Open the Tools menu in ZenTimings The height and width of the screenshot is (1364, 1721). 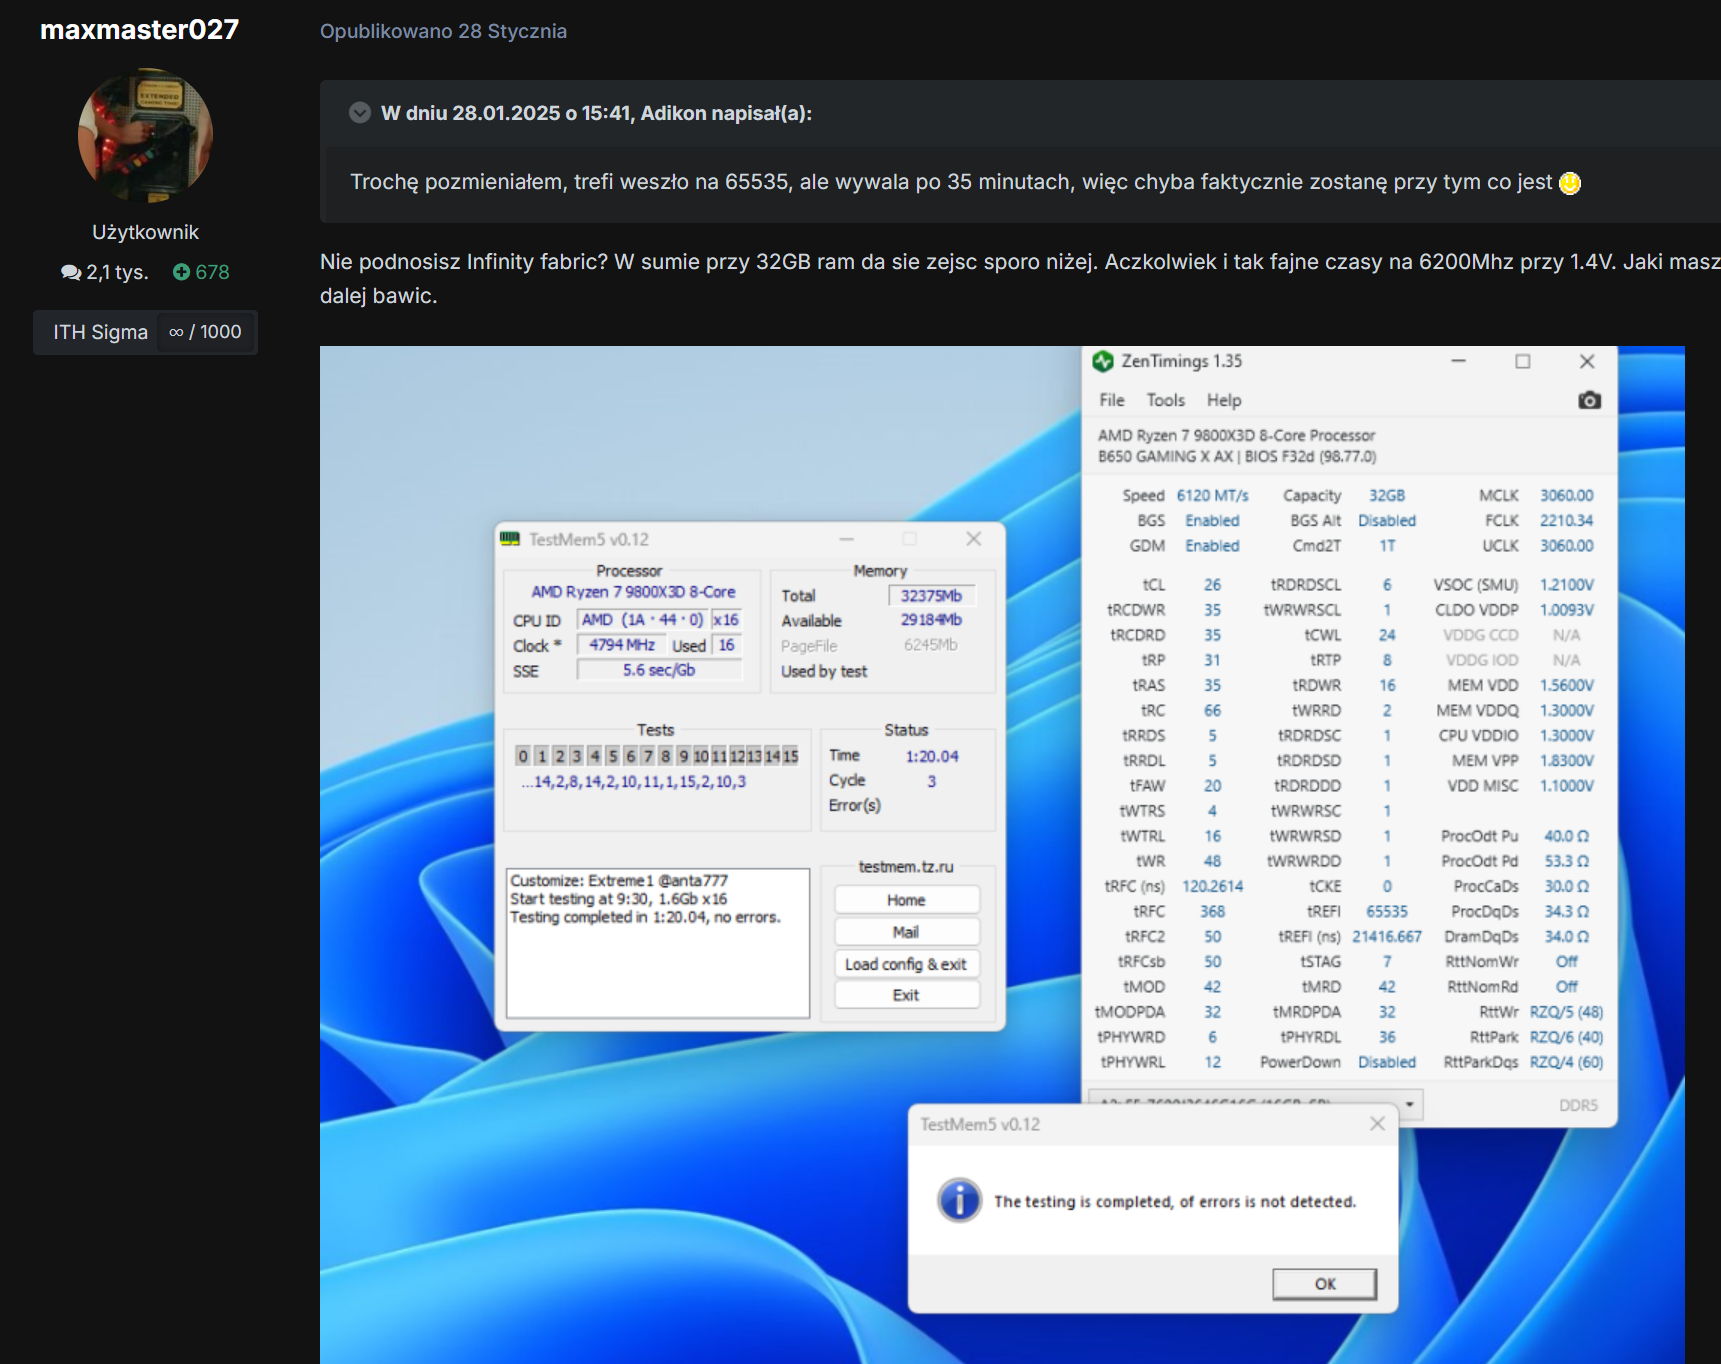click(1165, 400)
